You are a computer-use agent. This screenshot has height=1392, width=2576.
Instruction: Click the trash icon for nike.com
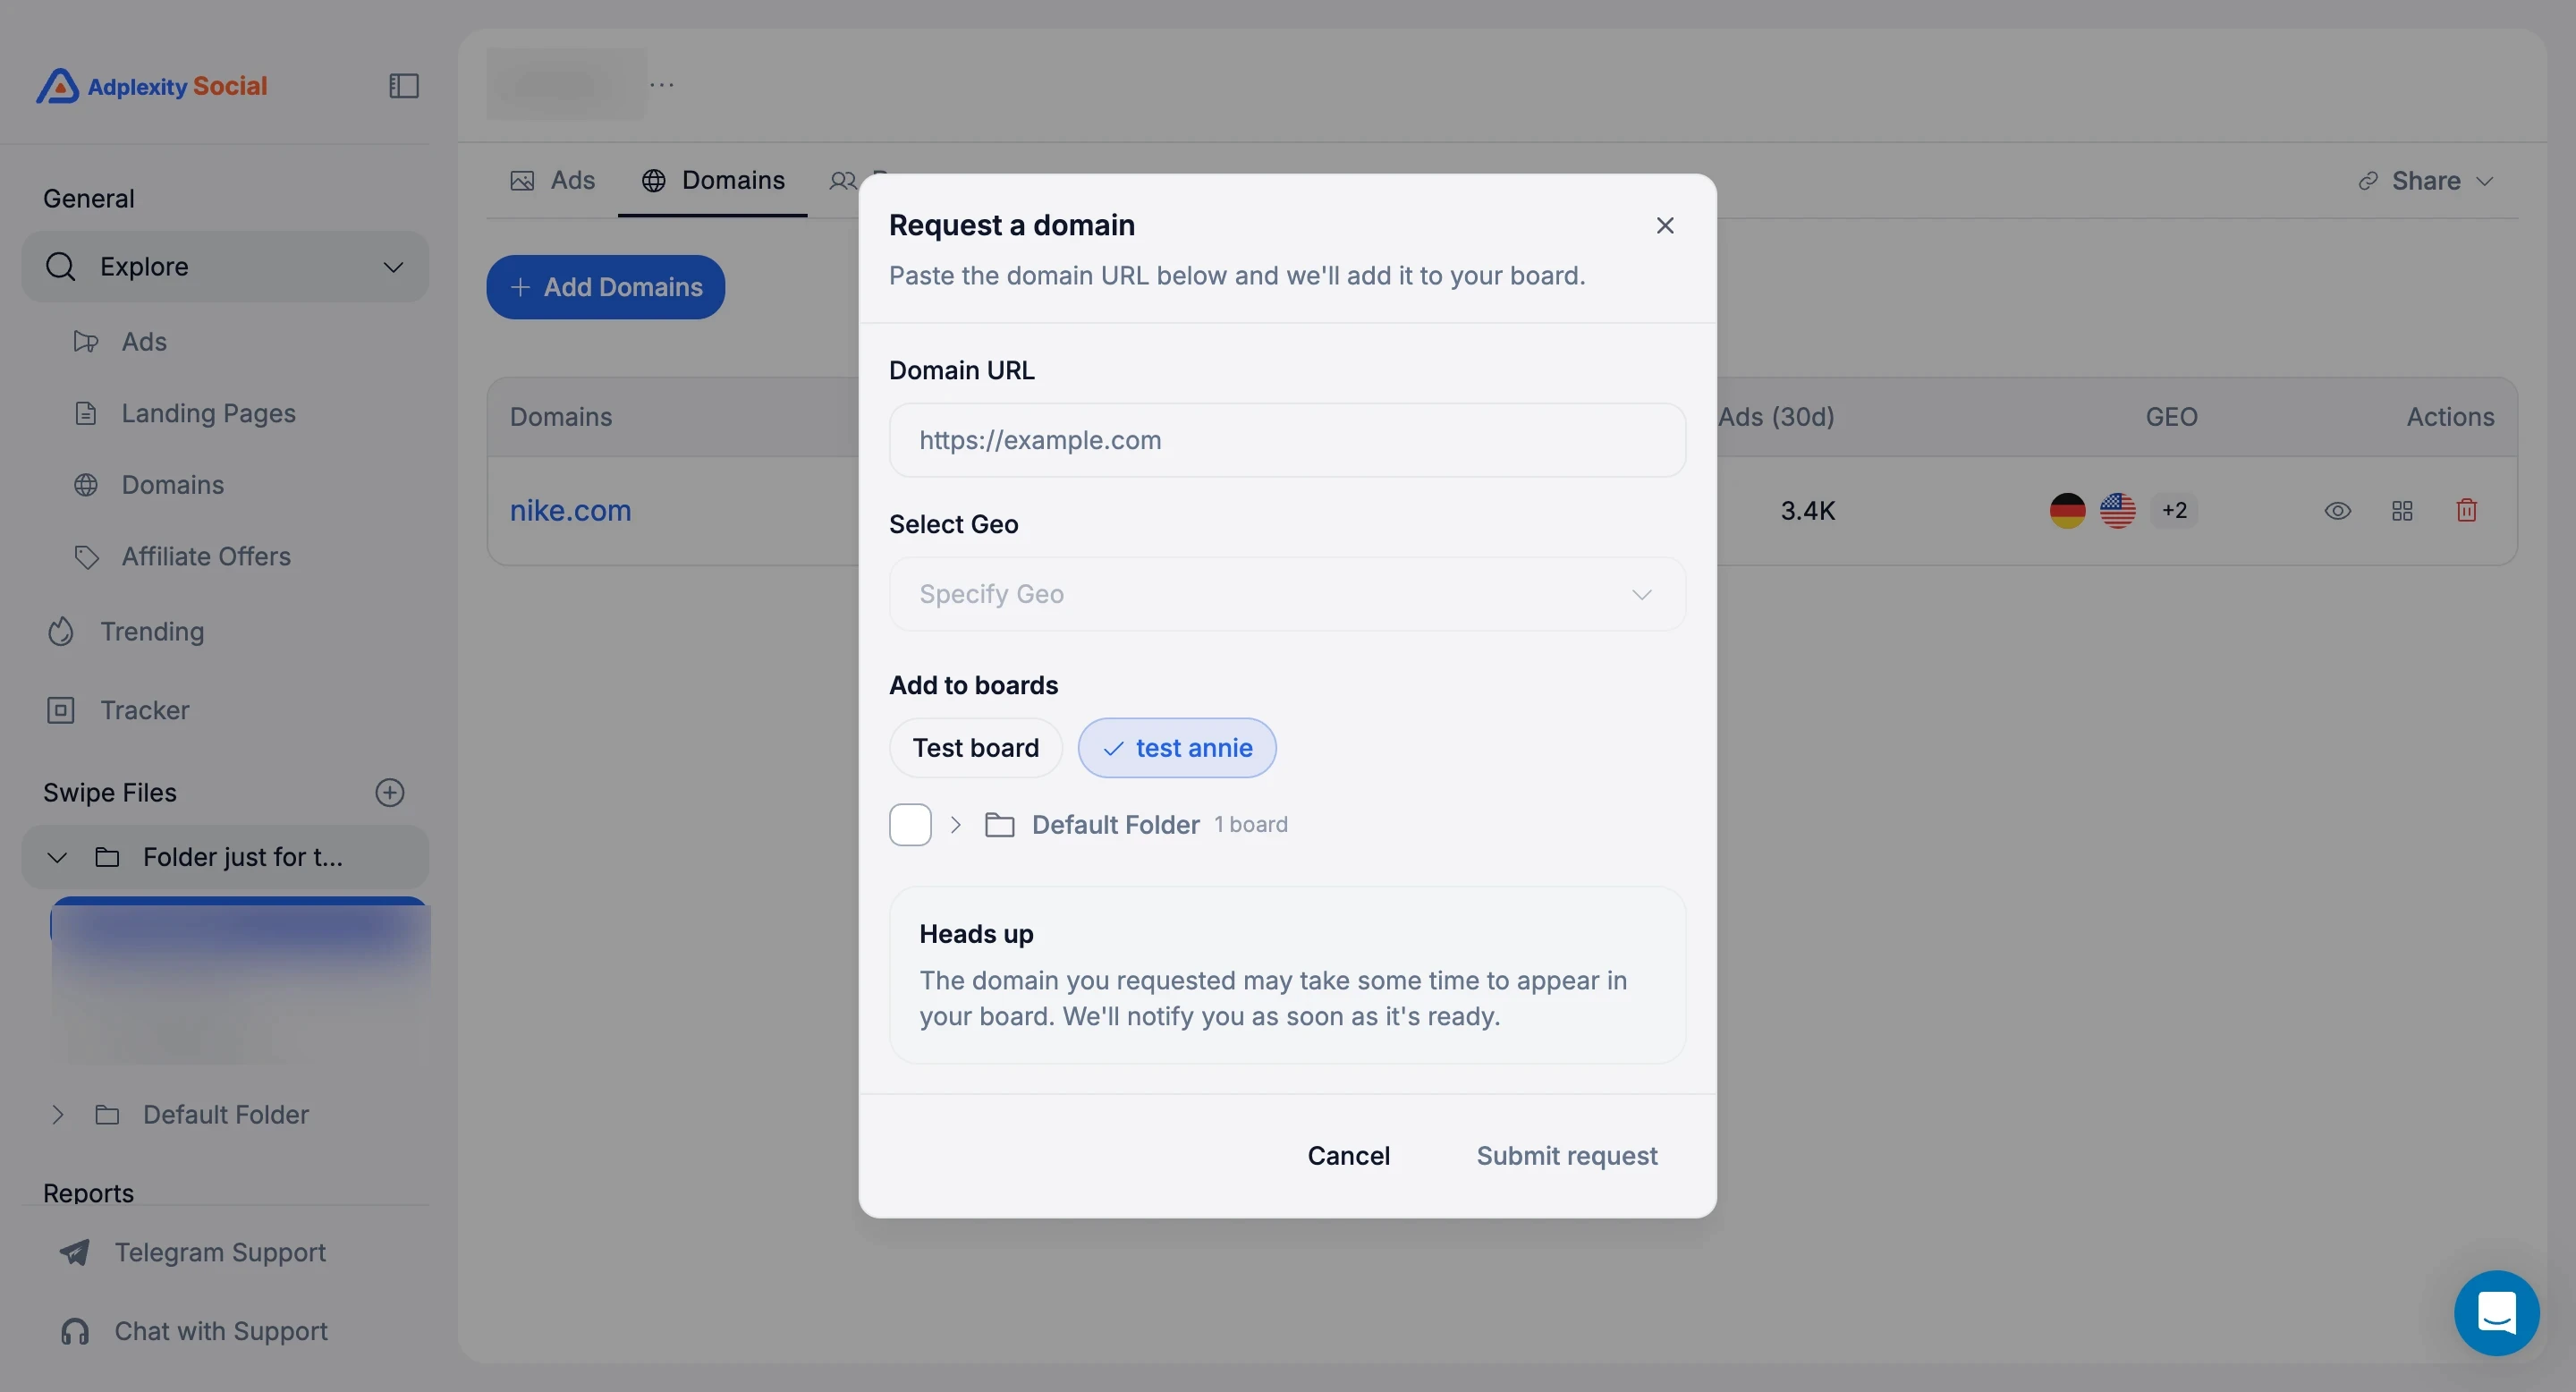pyautogui.click(x=2466, y=511)
